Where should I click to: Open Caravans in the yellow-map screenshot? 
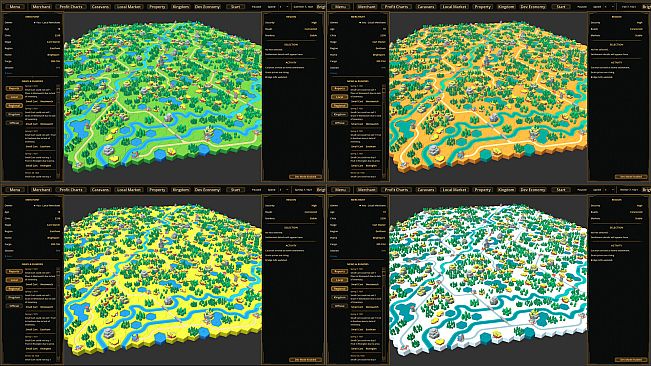pyautogui.click(x=100, y=190)
